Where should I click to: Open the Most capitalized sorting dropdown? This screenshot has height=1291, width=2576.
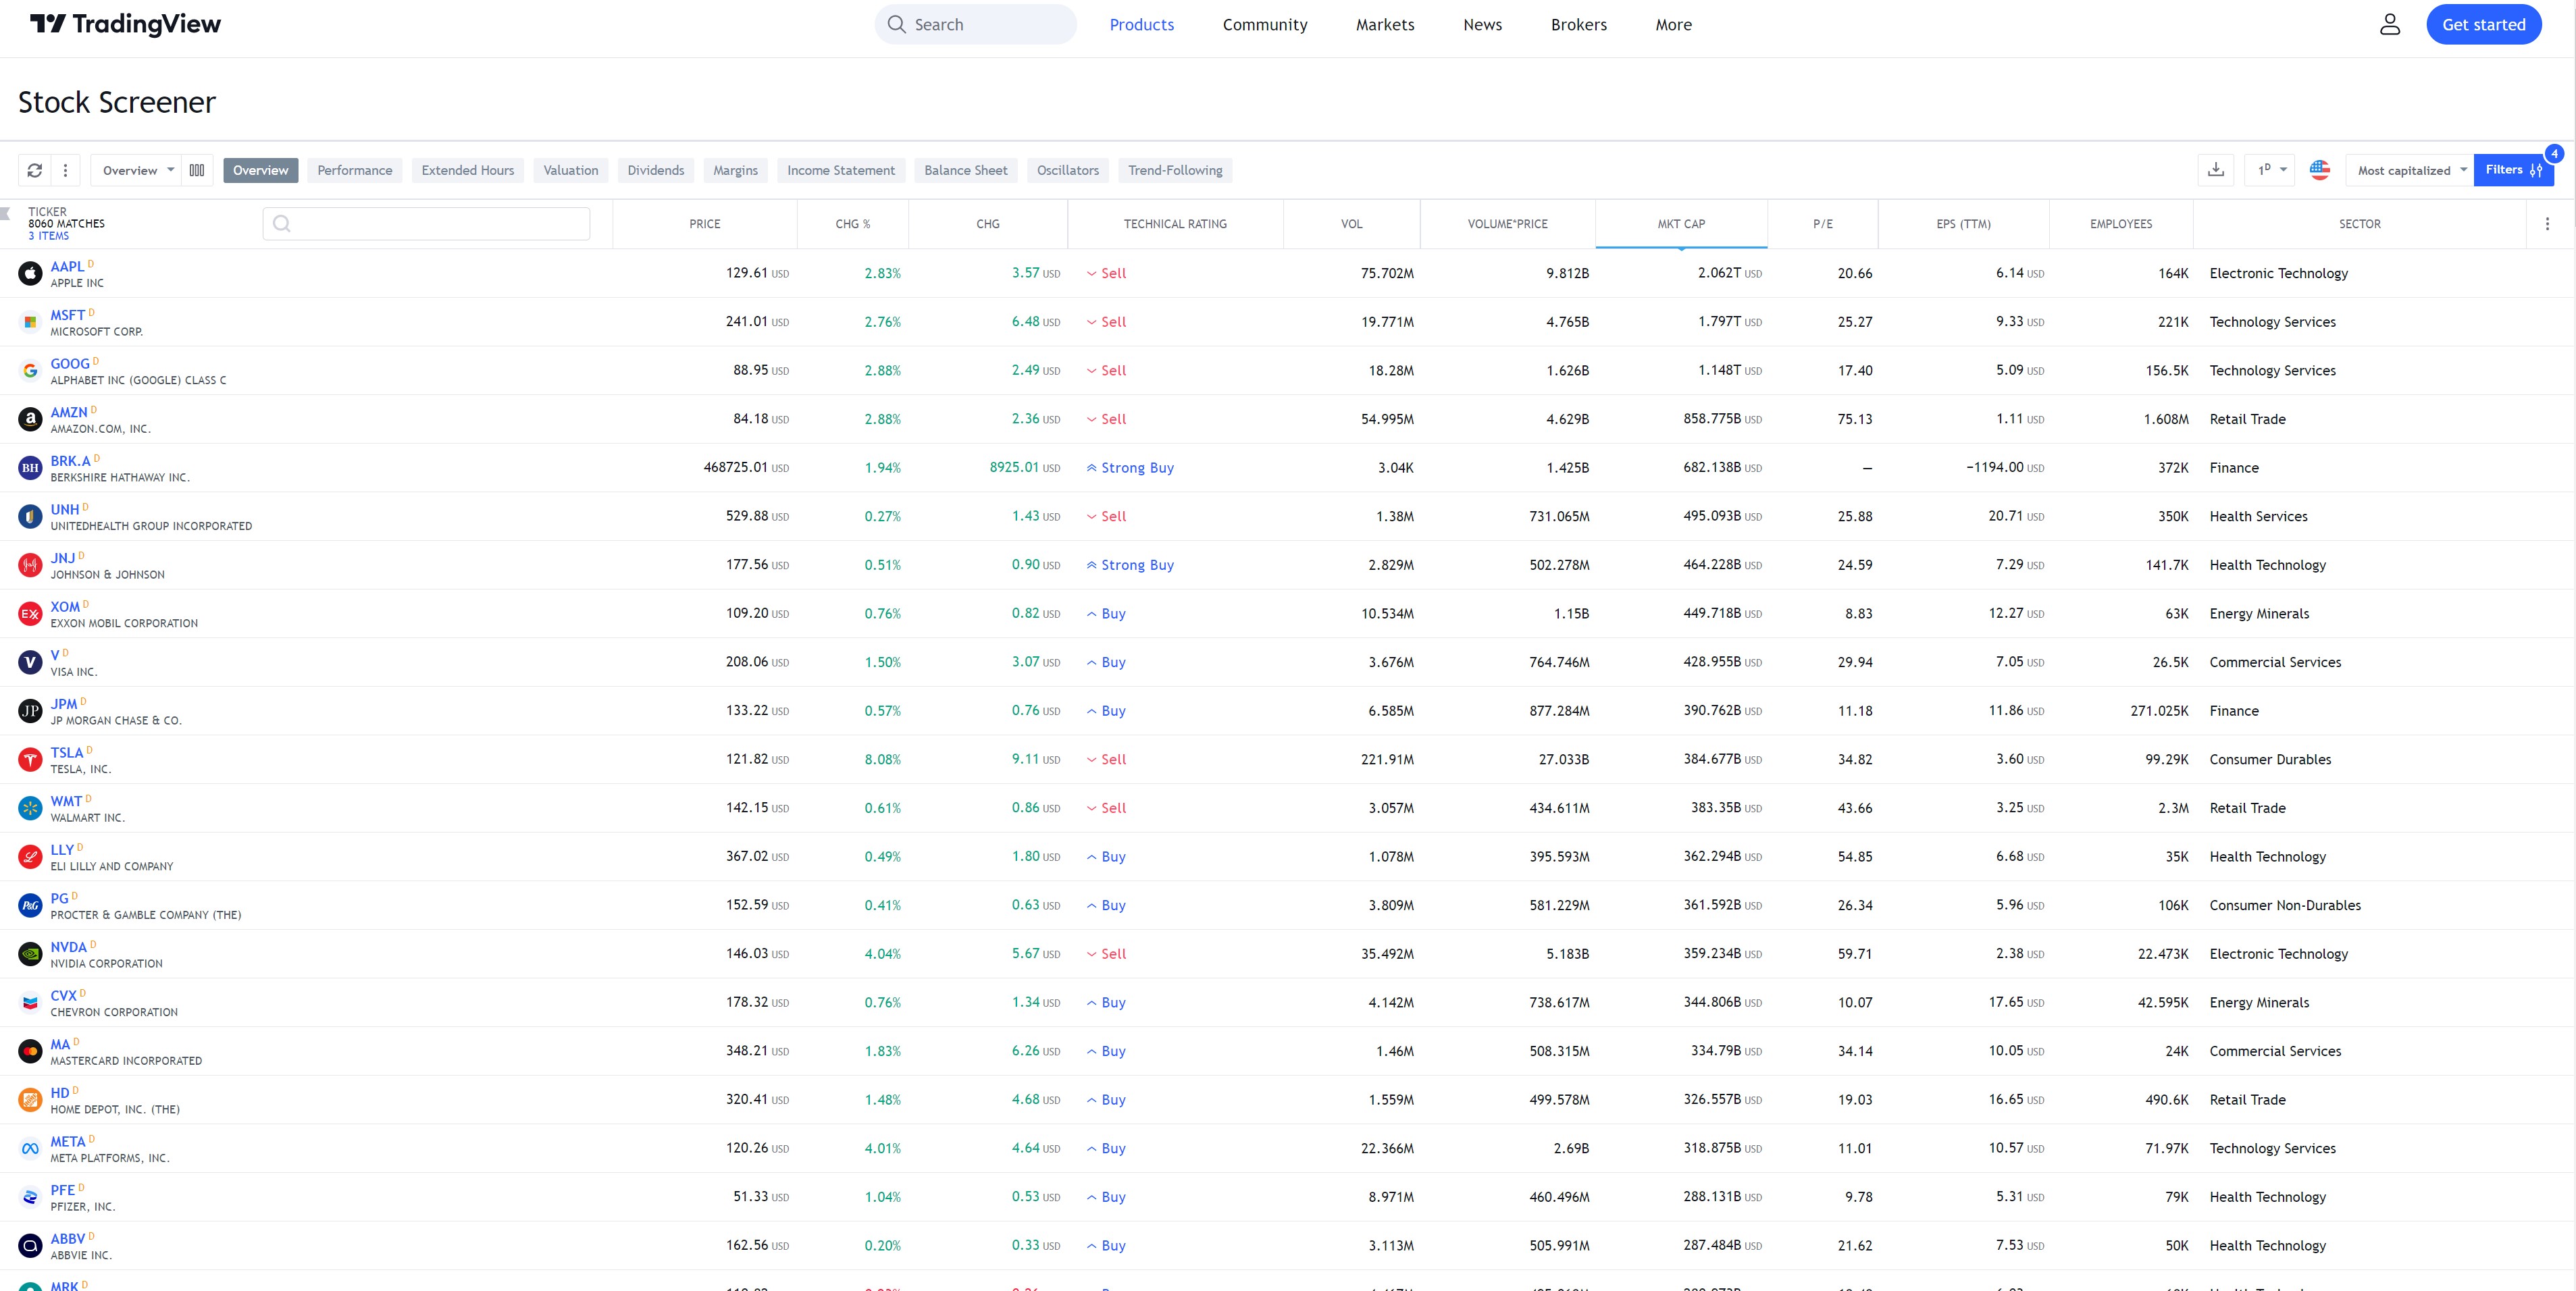[2409, 170]
